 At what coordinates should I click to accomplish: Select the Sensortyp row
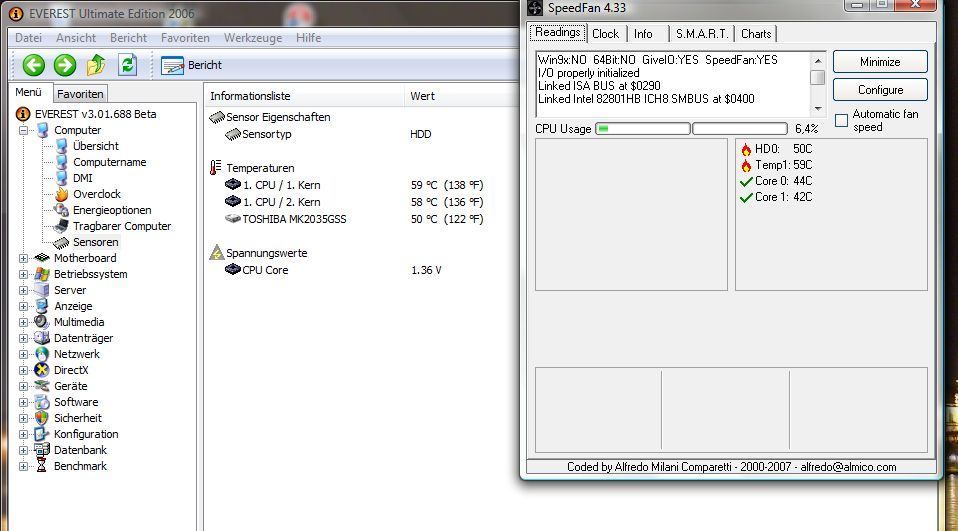(x=328, y=134)
